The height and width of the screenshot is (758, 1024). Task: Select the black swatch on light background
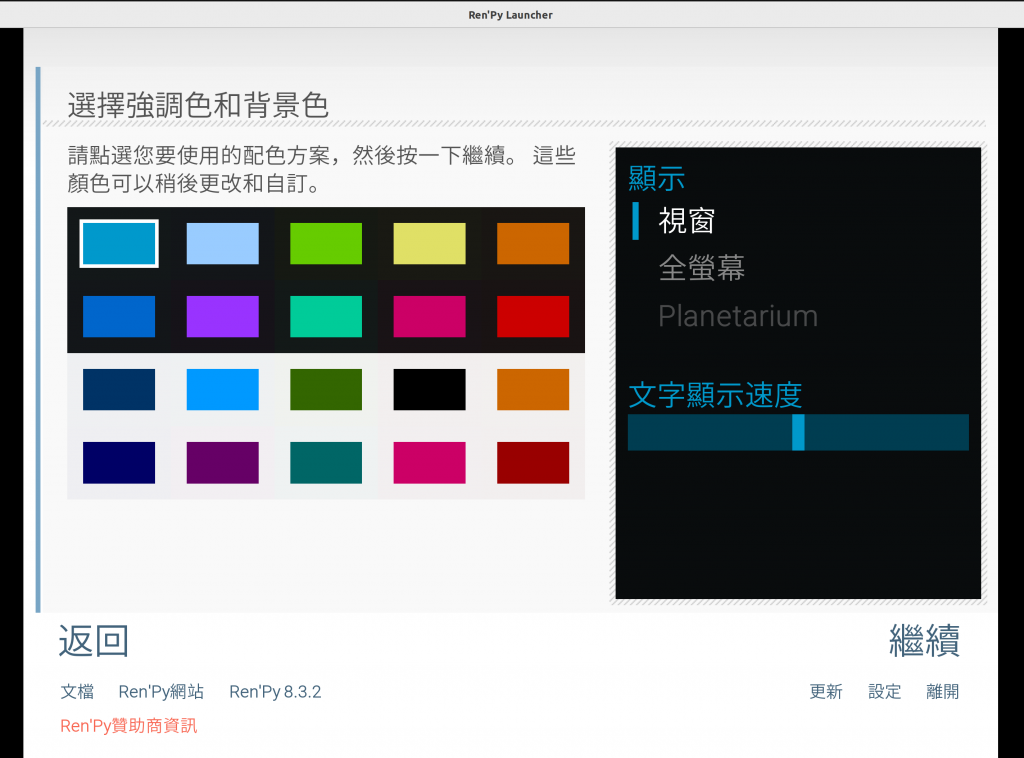click(x=429, y=390)
